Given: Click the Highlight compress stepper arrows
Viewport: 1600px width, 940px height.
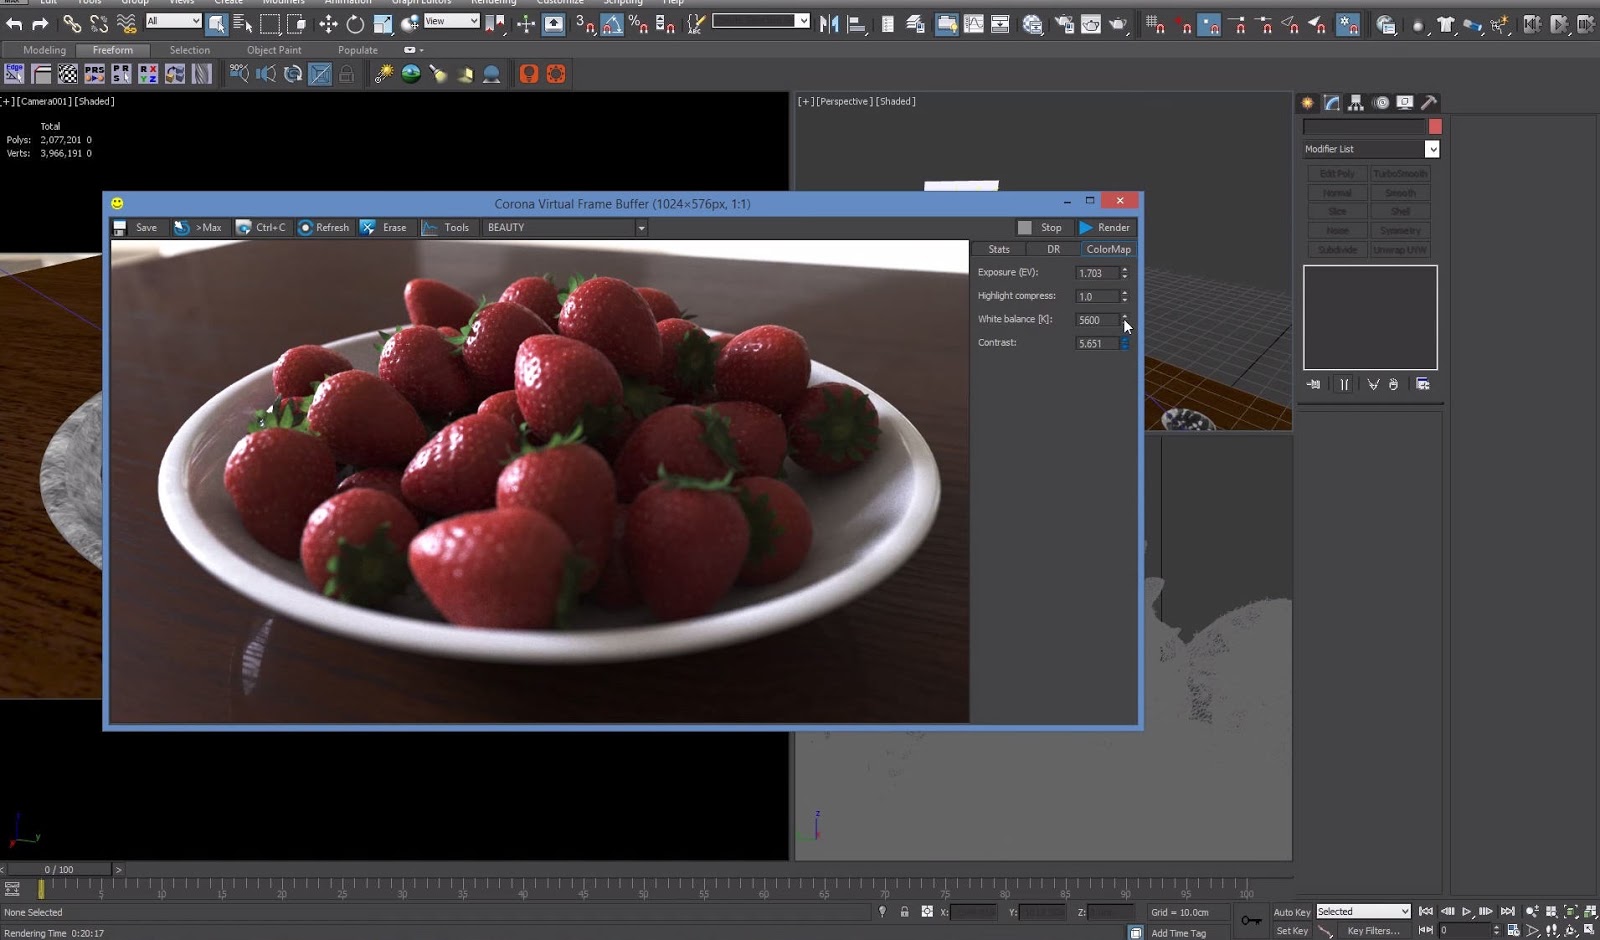Looking at the screenshot, I should tap(1125, 297).
